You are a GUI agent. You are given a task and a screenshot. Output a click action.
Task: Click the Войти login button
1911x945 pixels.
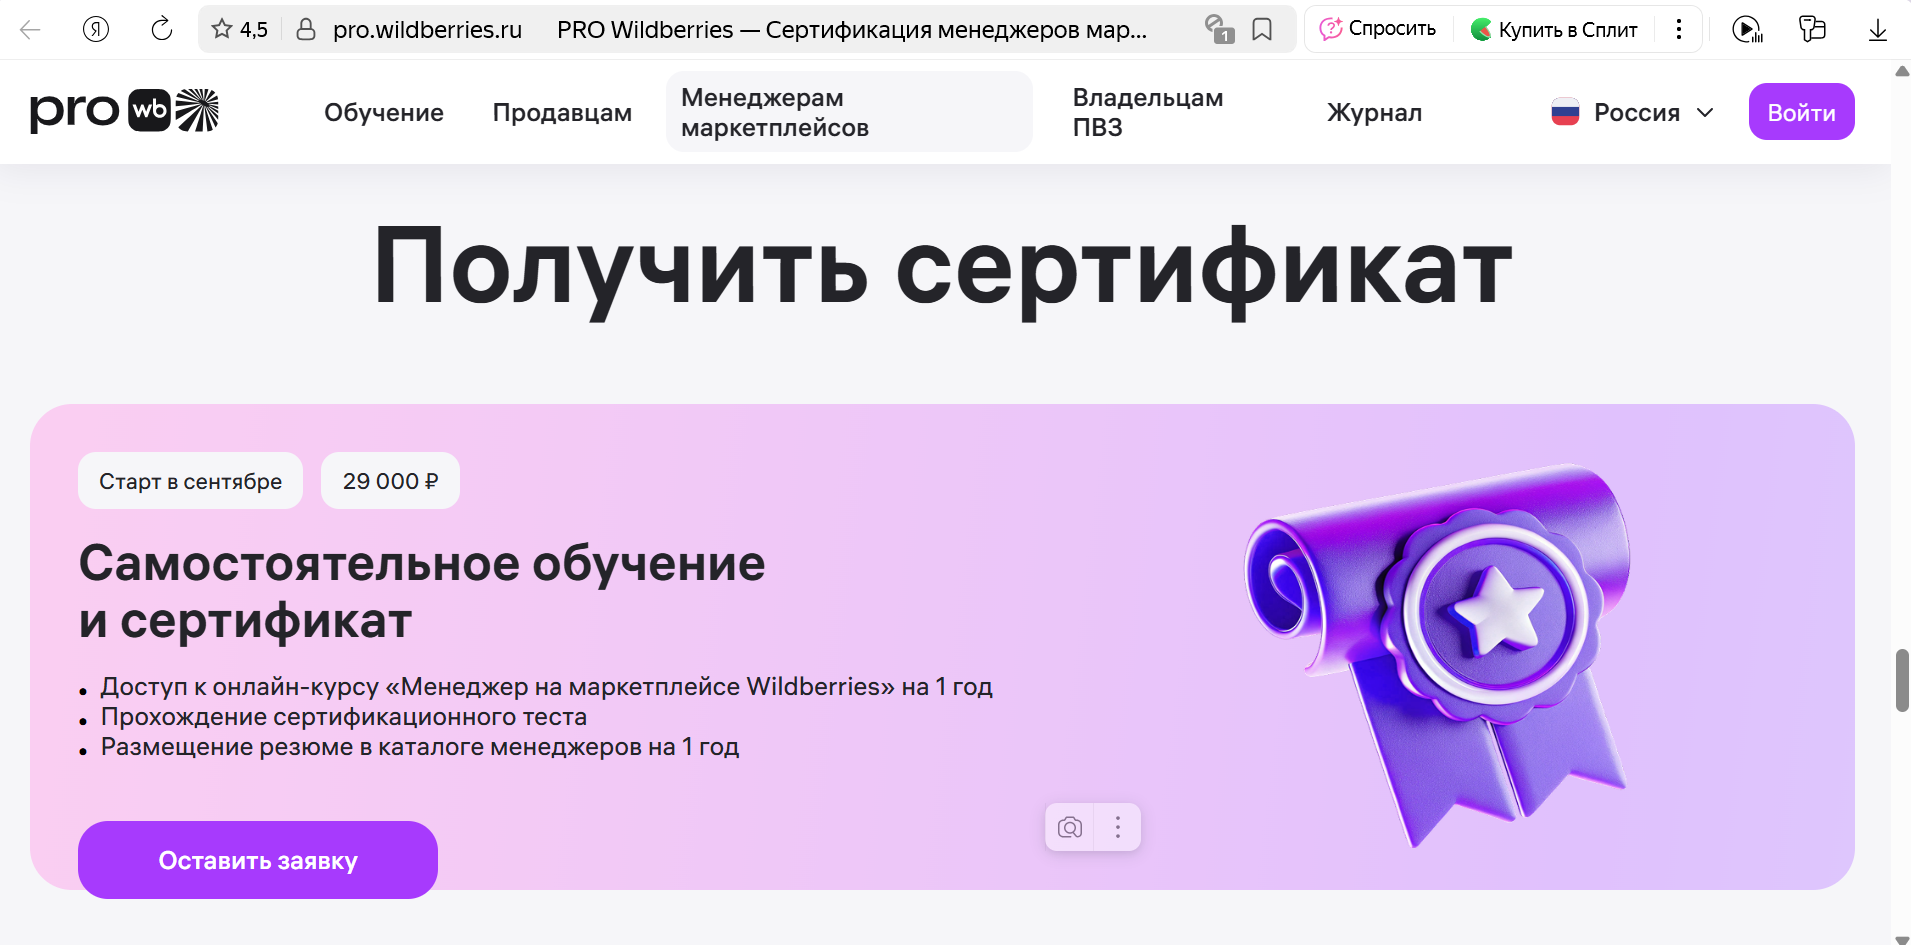tap(1801, 112)
